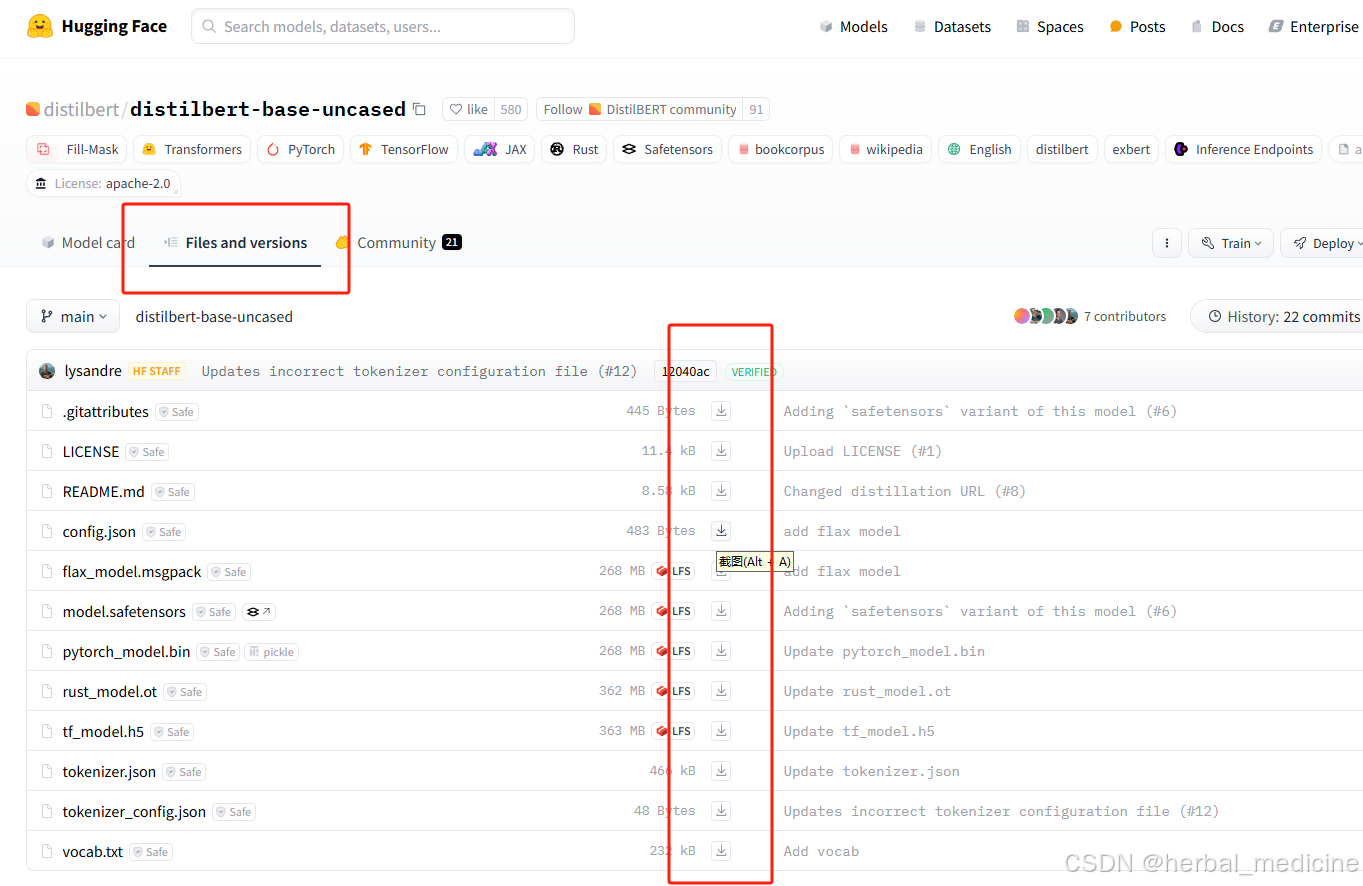This screenshot has width=1363, height=886.
Task: Click the search models, datasets, users field
Action: pos(383,27)
